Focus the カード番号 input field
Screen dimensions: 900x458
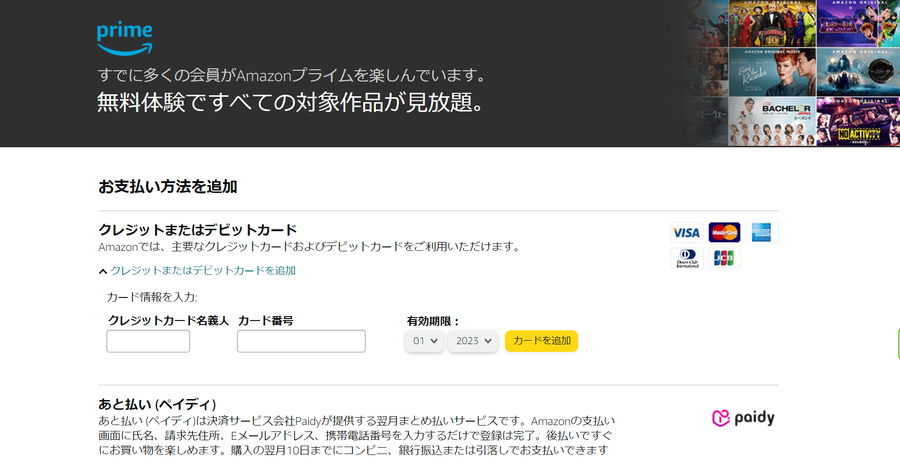click(301, 341)
